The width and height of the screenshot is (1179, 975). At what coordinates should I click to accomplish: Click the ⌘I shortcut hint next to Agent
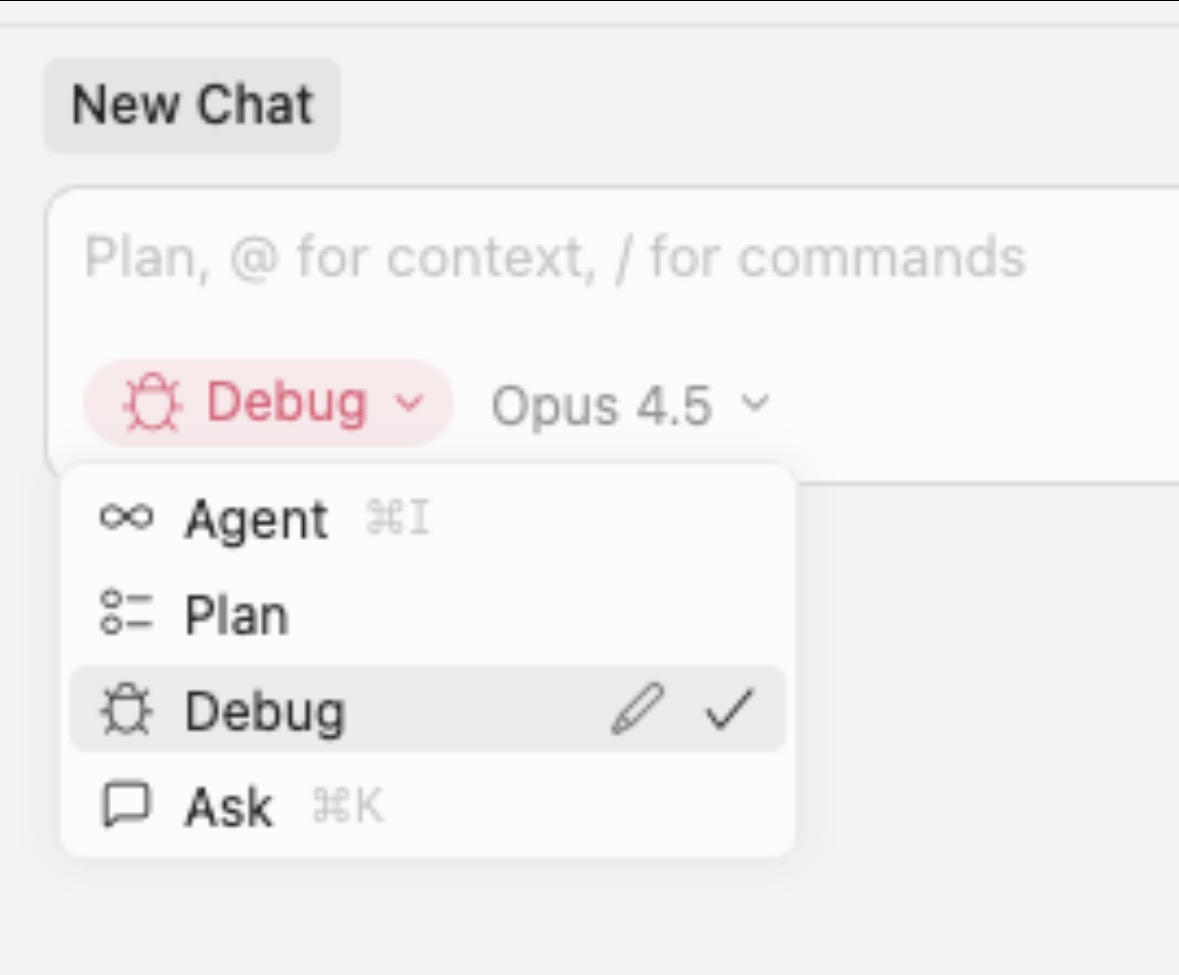coord(398,520)
